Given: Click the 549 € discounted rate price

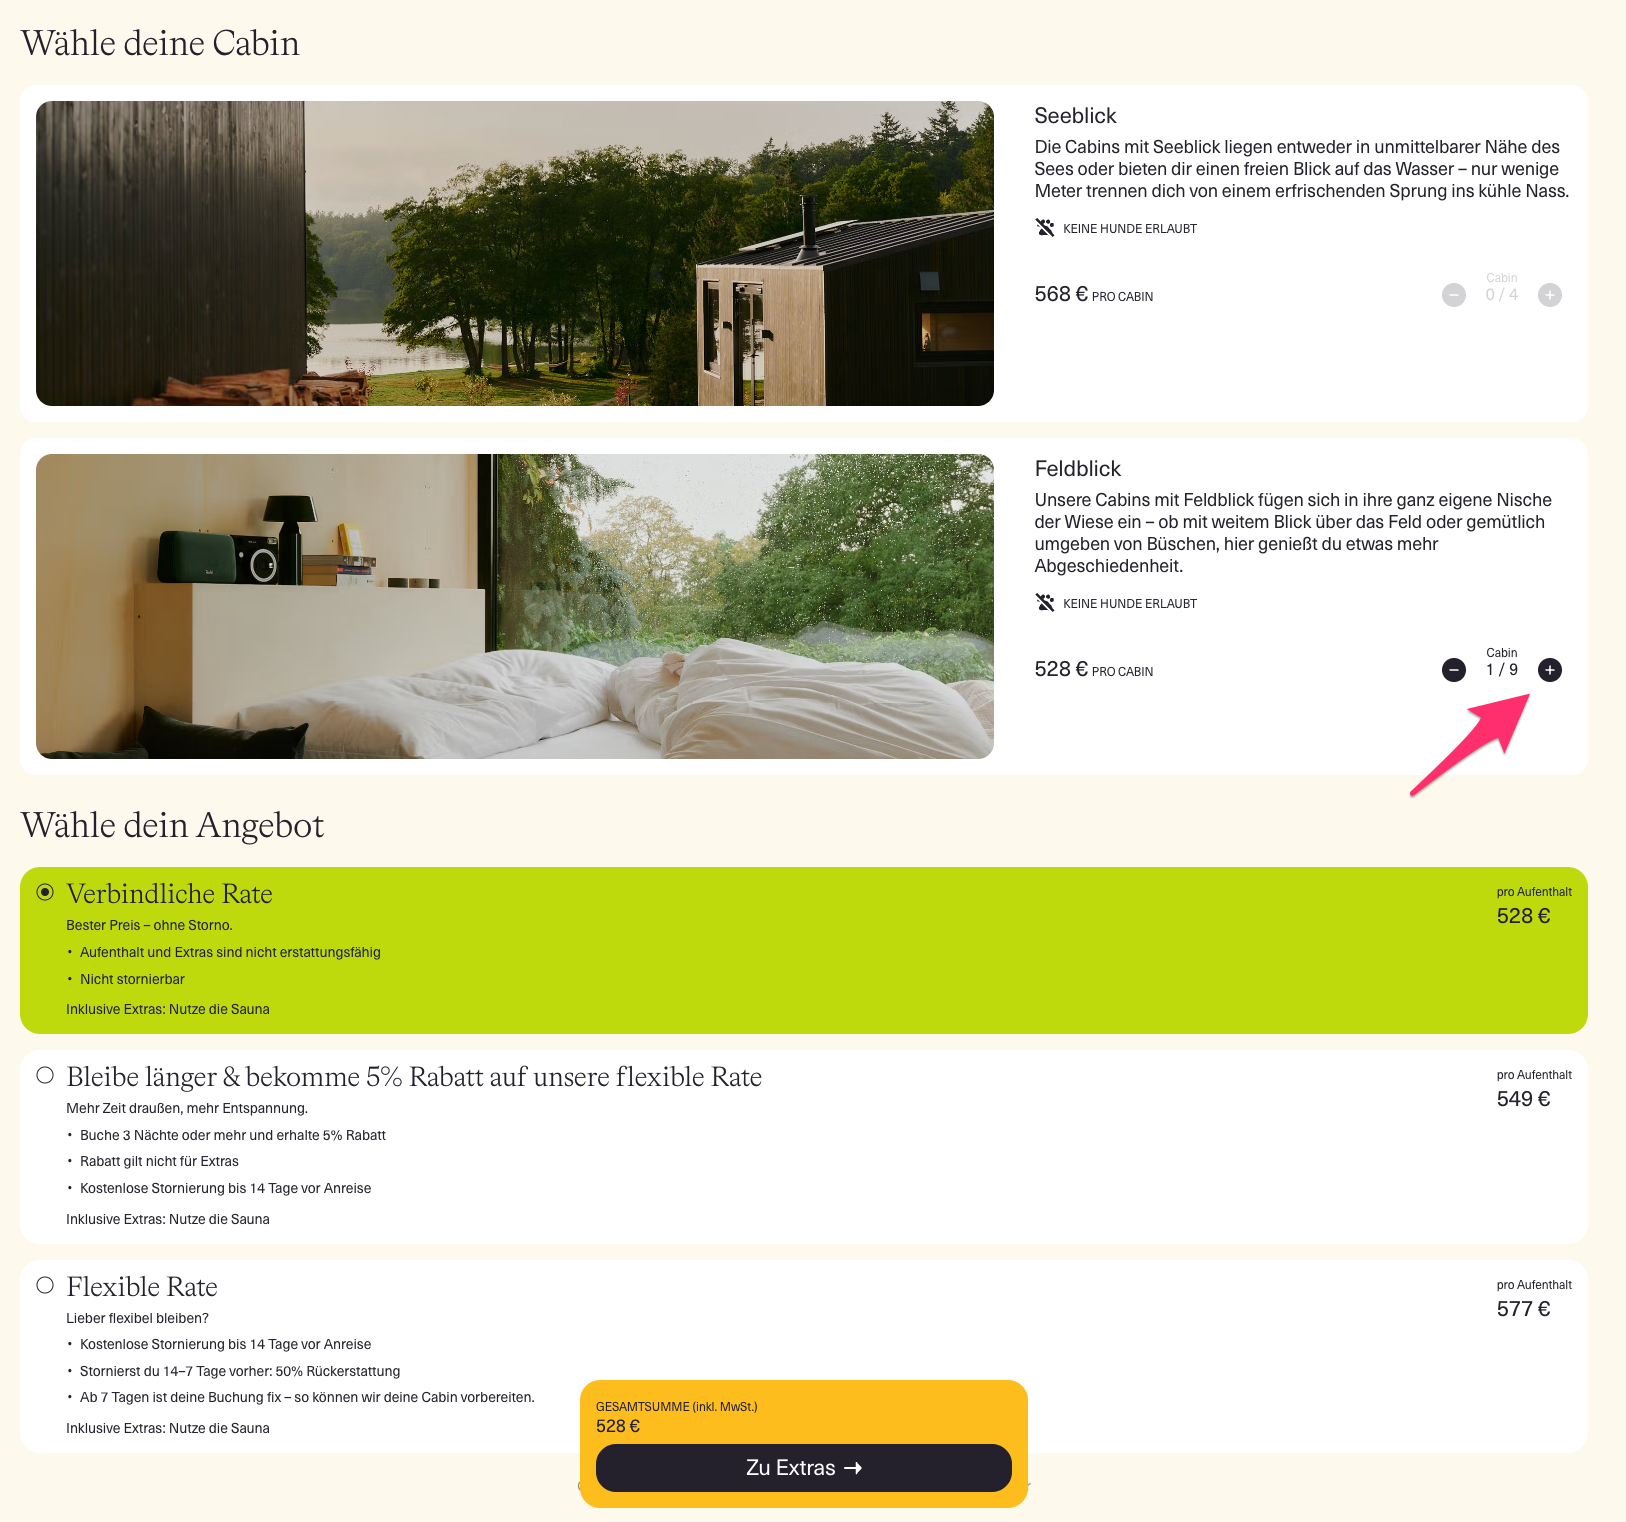Looking at the screenshot, I should pos(1523,1099).
